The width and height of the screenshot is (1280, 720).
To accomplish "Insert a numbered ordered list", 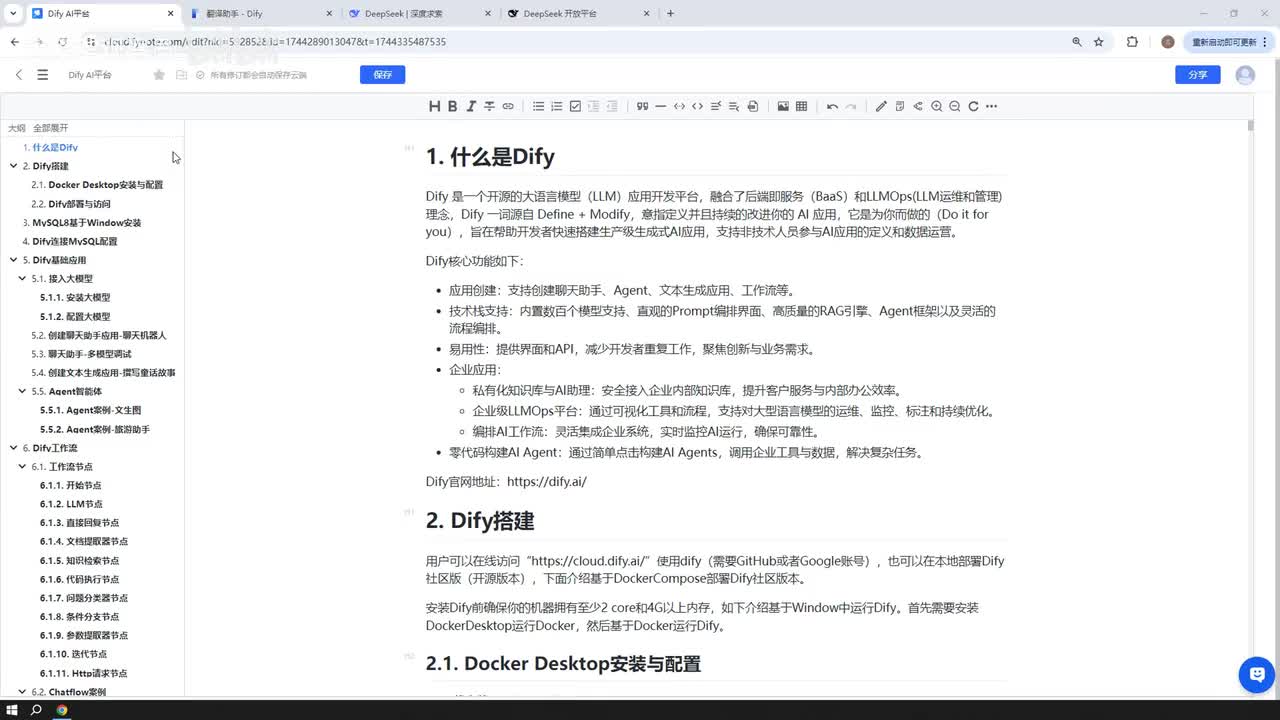I will point(557,106).
